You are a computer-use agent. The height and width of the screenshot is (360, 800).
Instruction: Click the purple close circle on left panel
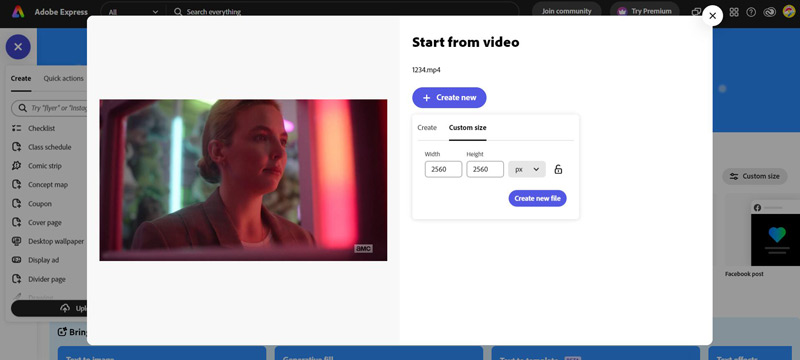pos(18,47)
